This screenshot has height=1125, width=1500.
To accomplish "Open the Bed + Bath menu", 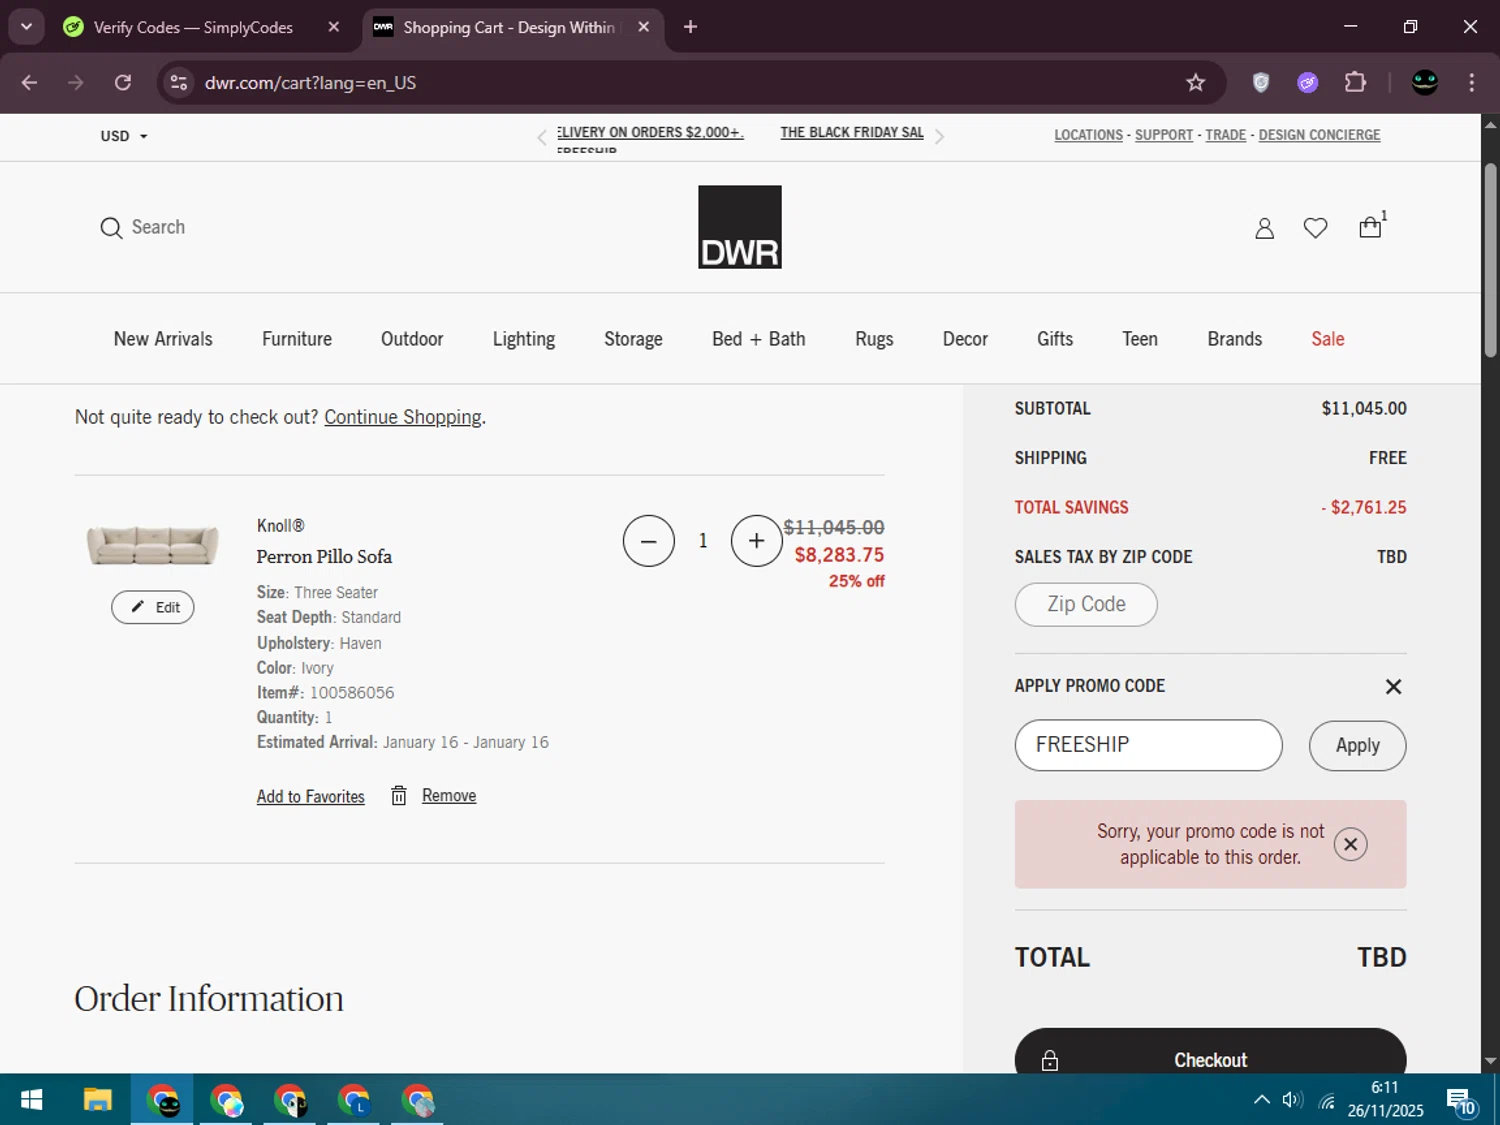I will click(x=759, y=339).
